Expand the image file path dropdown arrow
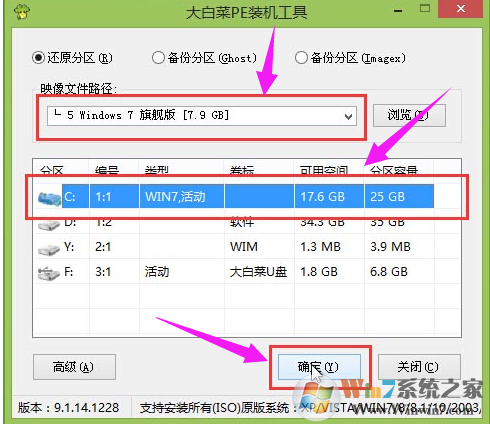The image size is (490, 424). coord(348,116)
